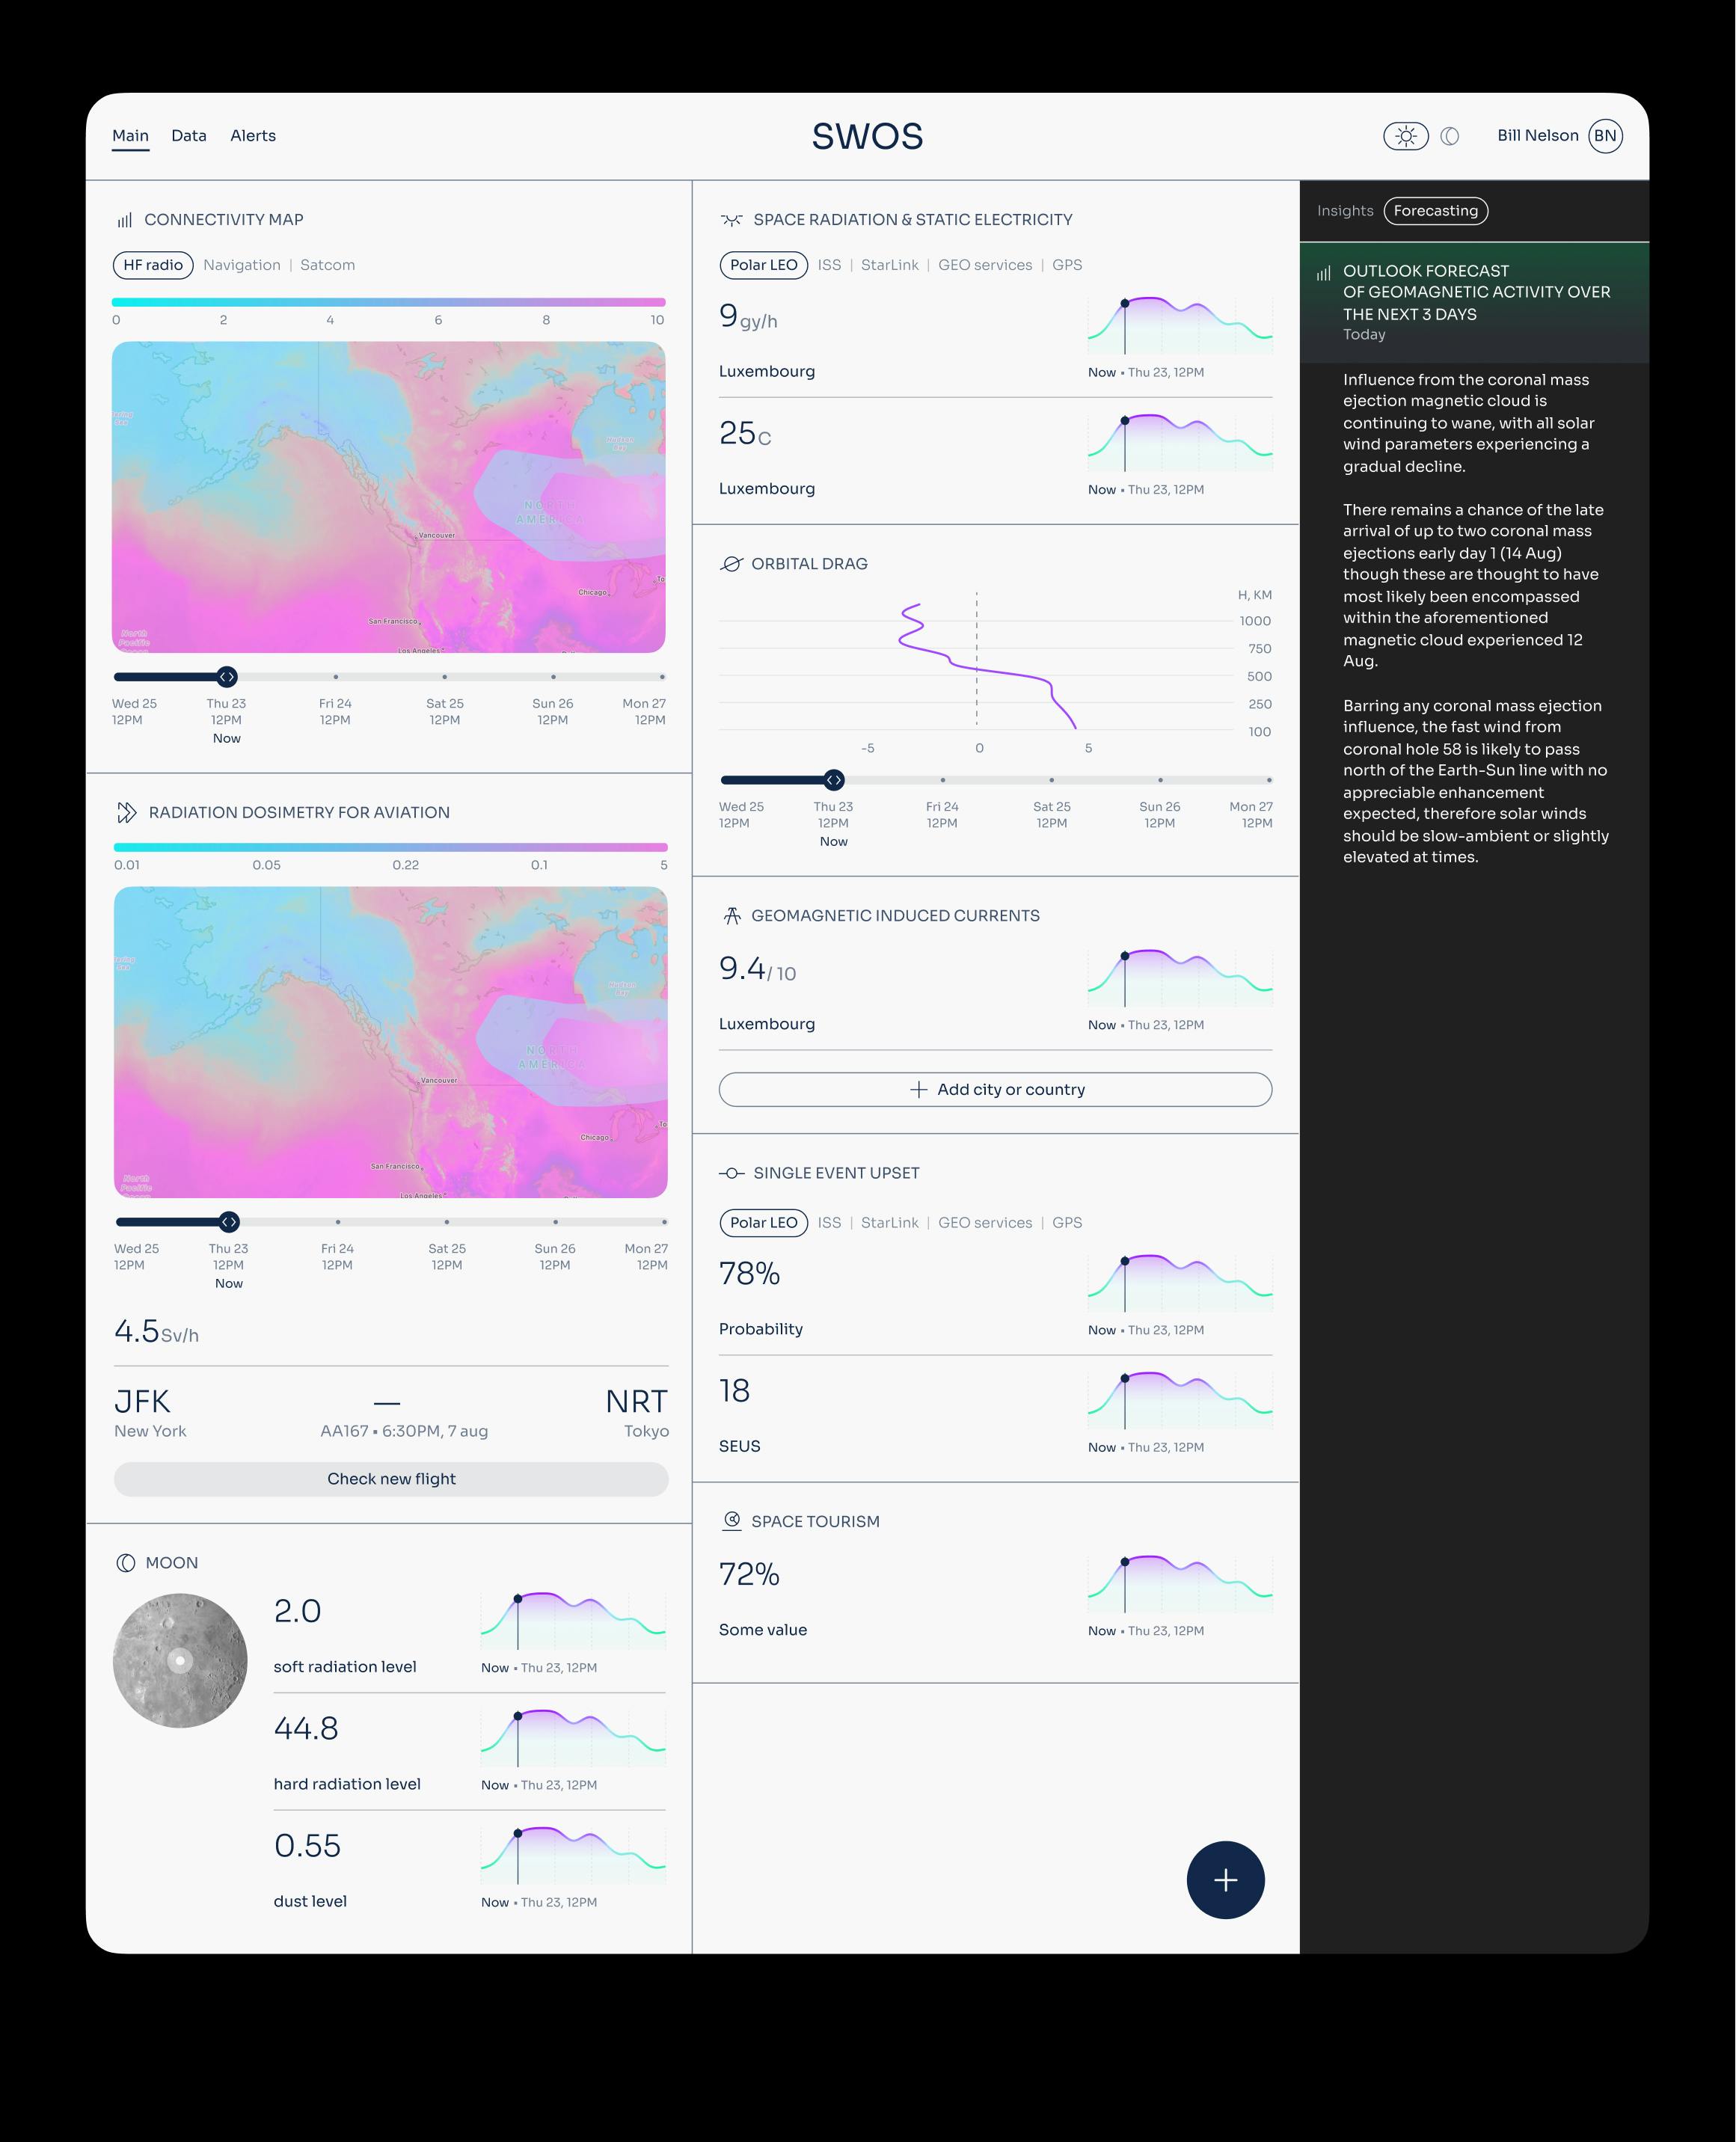Click the Single Event Upset icon
The height and width of the screenshot is (2142, 1736).
pos(732,1173)
